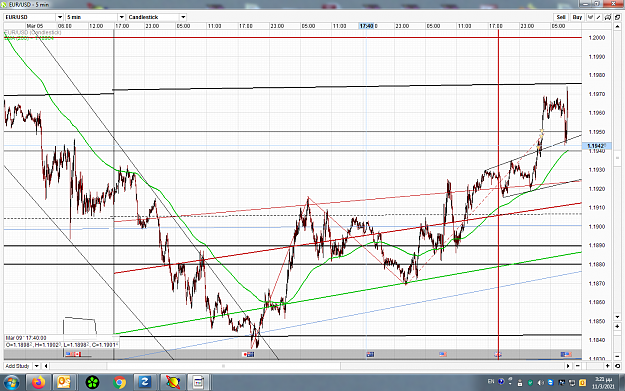
Task: Click the US-Canada flag event marker at left
Action: (x=73, y=354)
